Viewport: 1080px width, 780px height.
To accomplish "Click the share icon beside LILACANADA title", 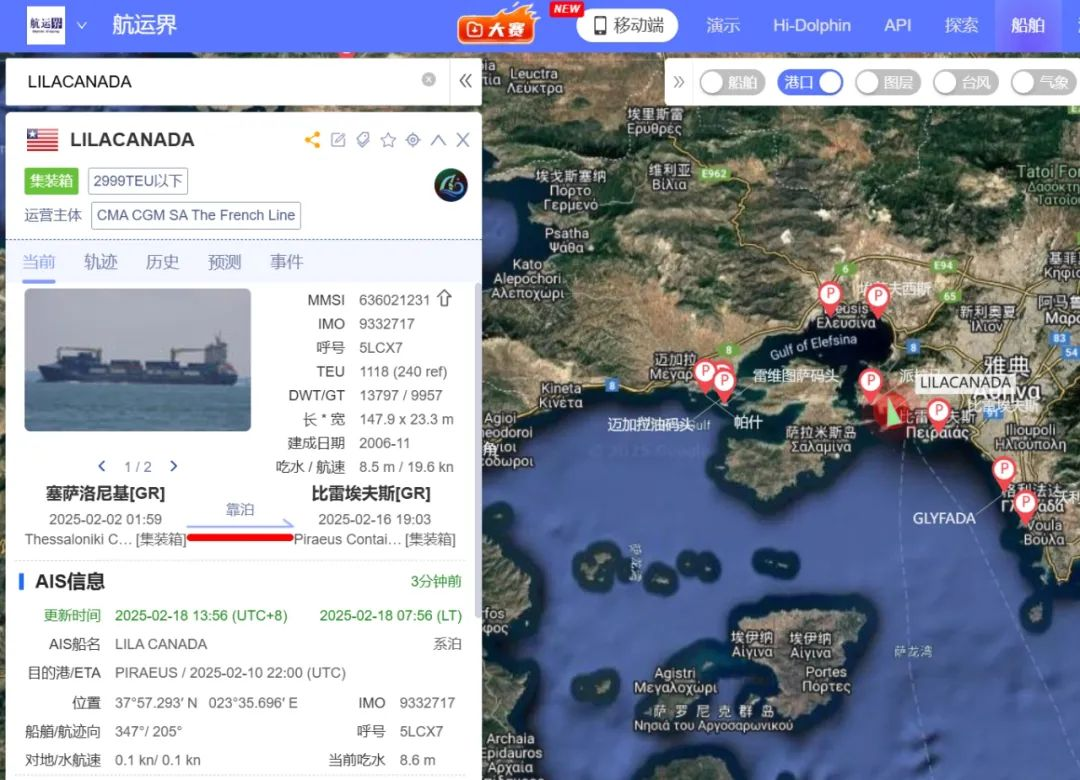I will [x=312, y=140].
